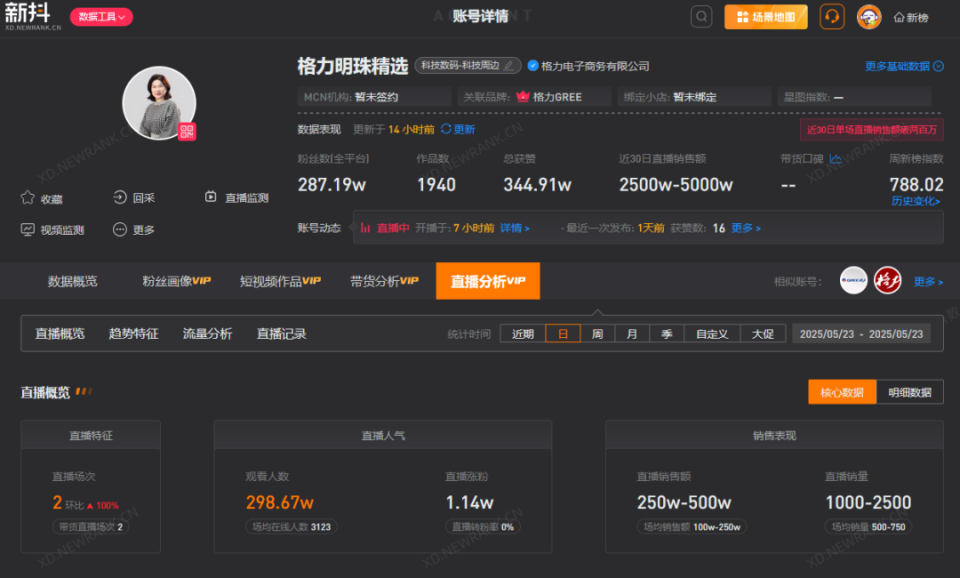Choose 周 time range
This screenshot has height=578, width=960.
[x=598, y=334]
